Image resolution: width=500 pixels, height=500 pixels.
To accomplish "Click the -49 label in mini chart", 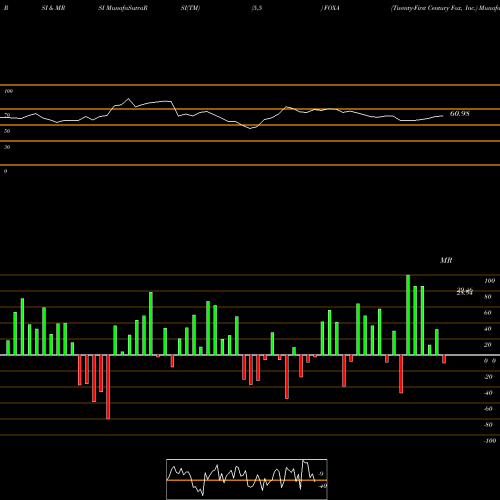I will (322, 486).
